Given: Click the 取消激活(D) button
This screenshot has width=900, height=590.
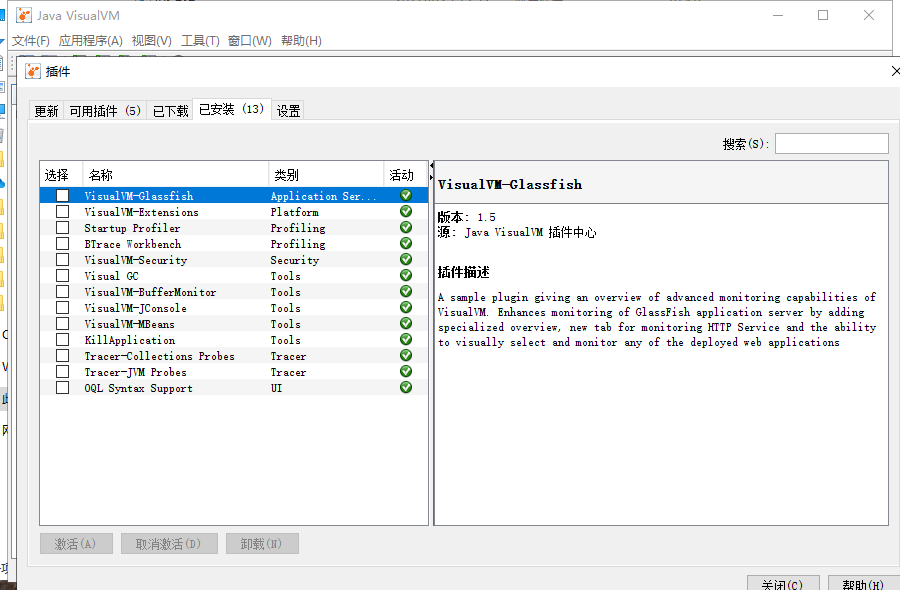Looking at the screenshot, I should (x=169, y=544).
